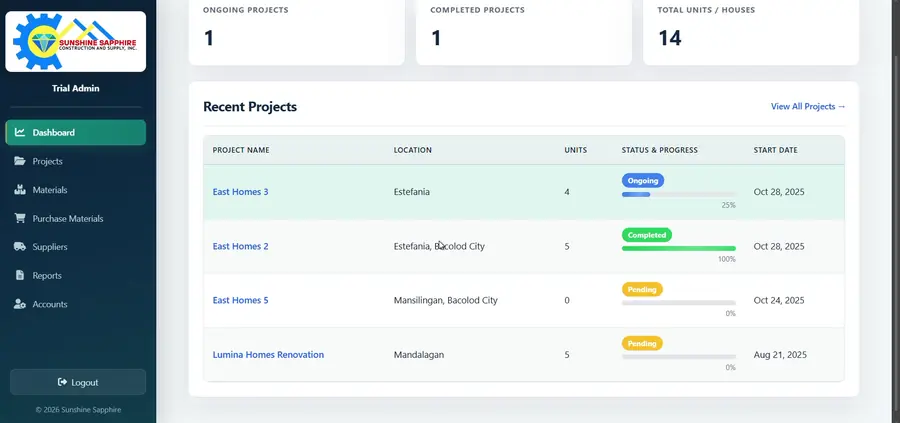Image resolution: width=900 pixels, height=423 pixels.
Task: Click location 'Mansilingan, Bacolod City'
Action: coord(445,300)
